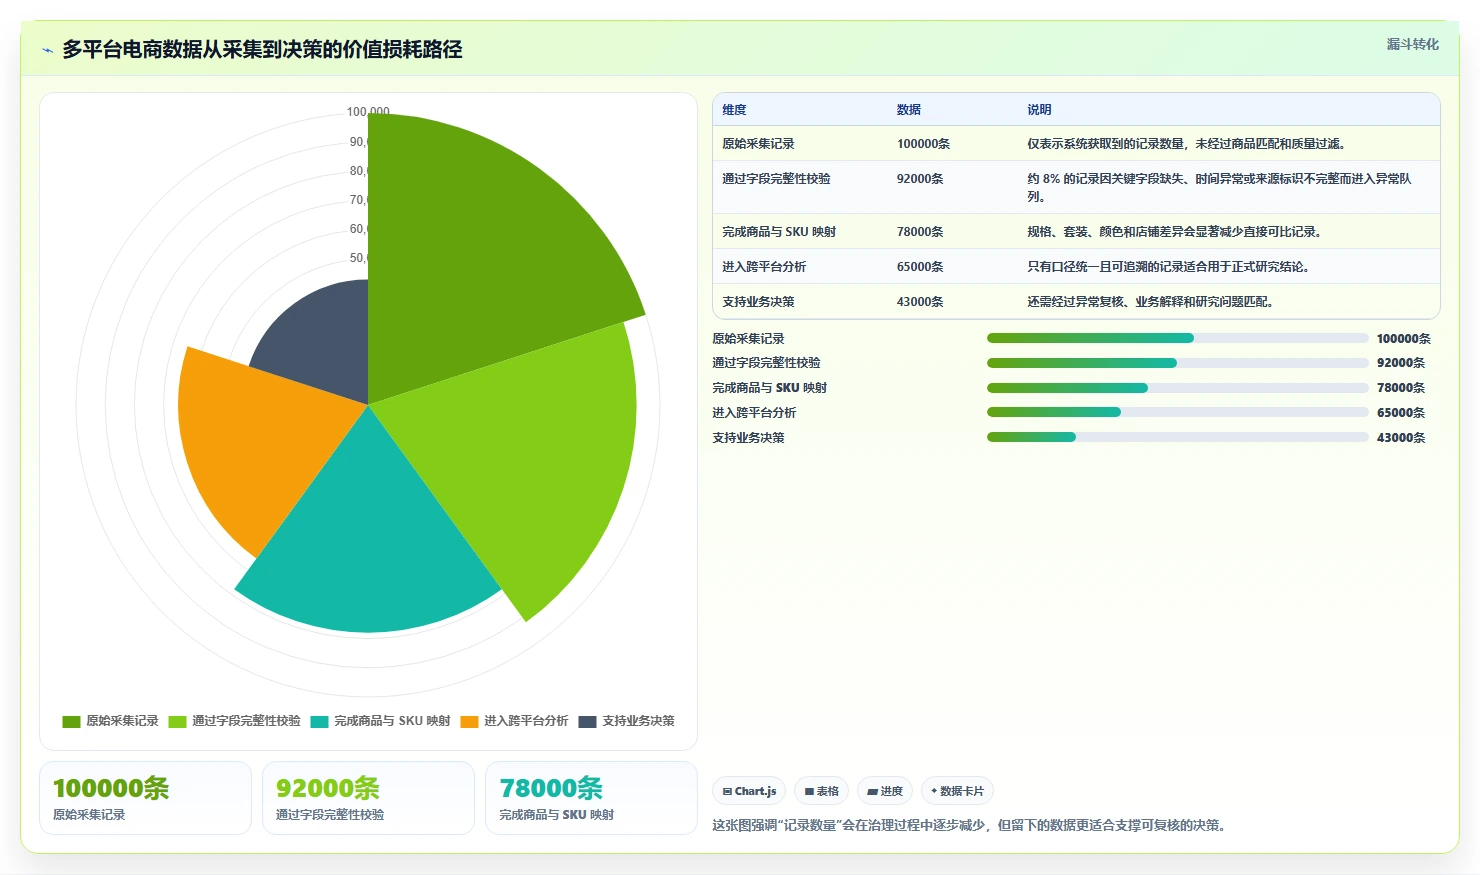This screenshot has width=1480, height=875.
Task: Click the description starting 约 8% 的记录
Action: pyautogui.click(x=1219, y=188)
